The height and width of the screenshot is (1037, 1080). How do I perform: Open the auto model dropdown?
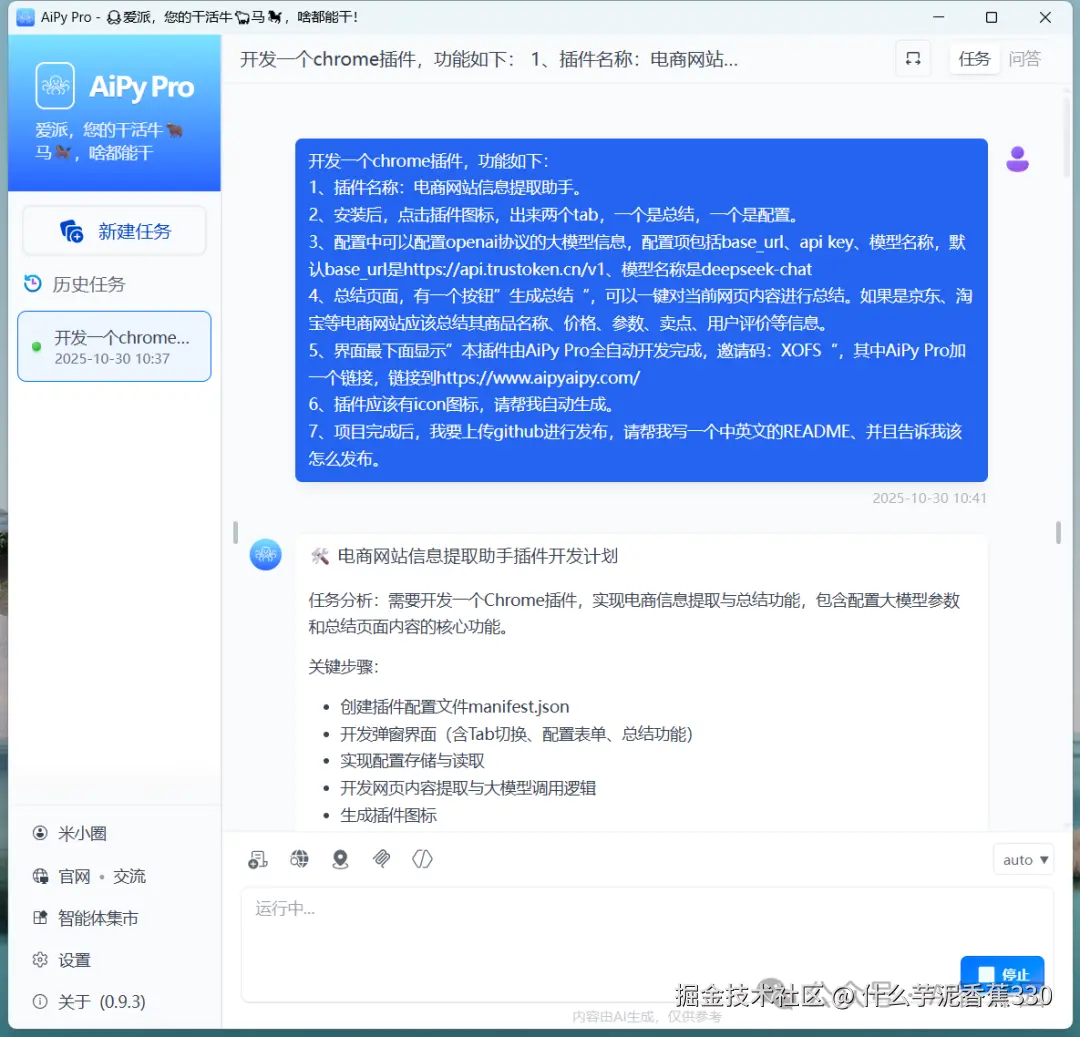(1023, 859)
